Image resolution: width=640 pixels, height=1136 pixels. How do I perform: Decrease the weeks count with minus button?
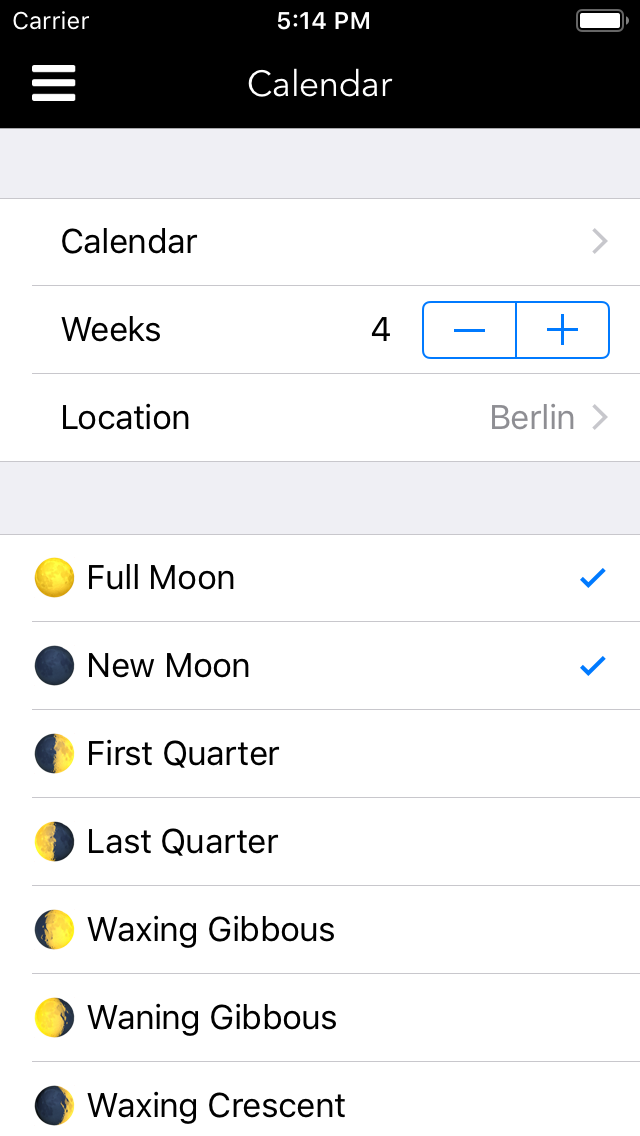click(469, 329)
